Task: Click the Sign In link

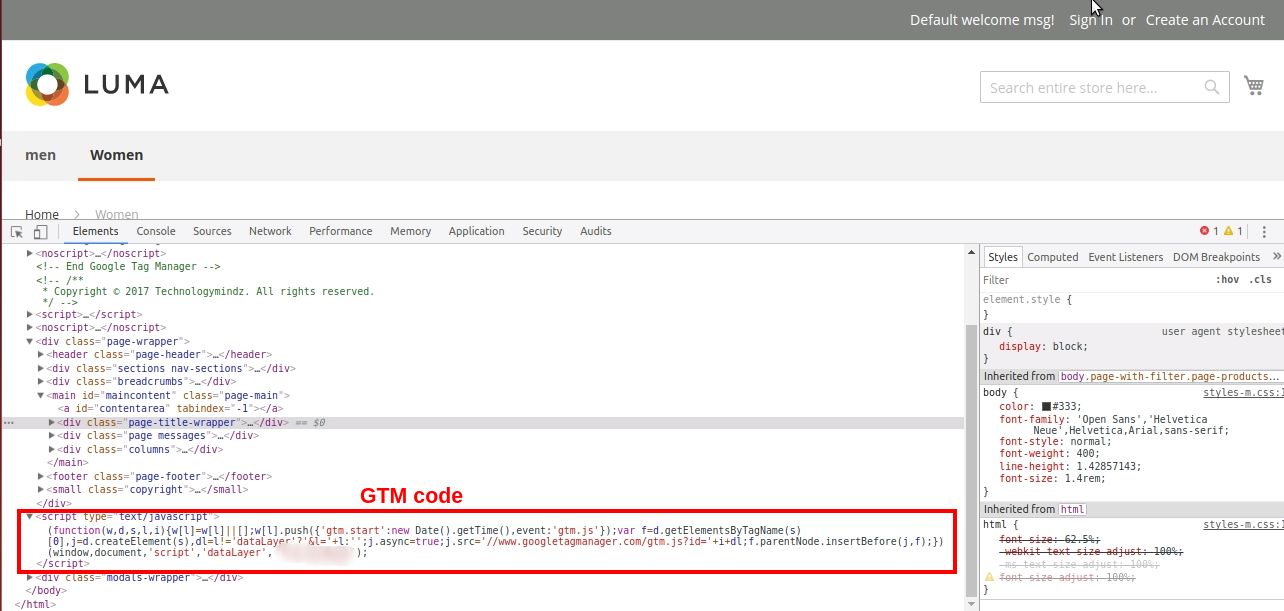Action: pyautogui.click(x=1090, y=20)
